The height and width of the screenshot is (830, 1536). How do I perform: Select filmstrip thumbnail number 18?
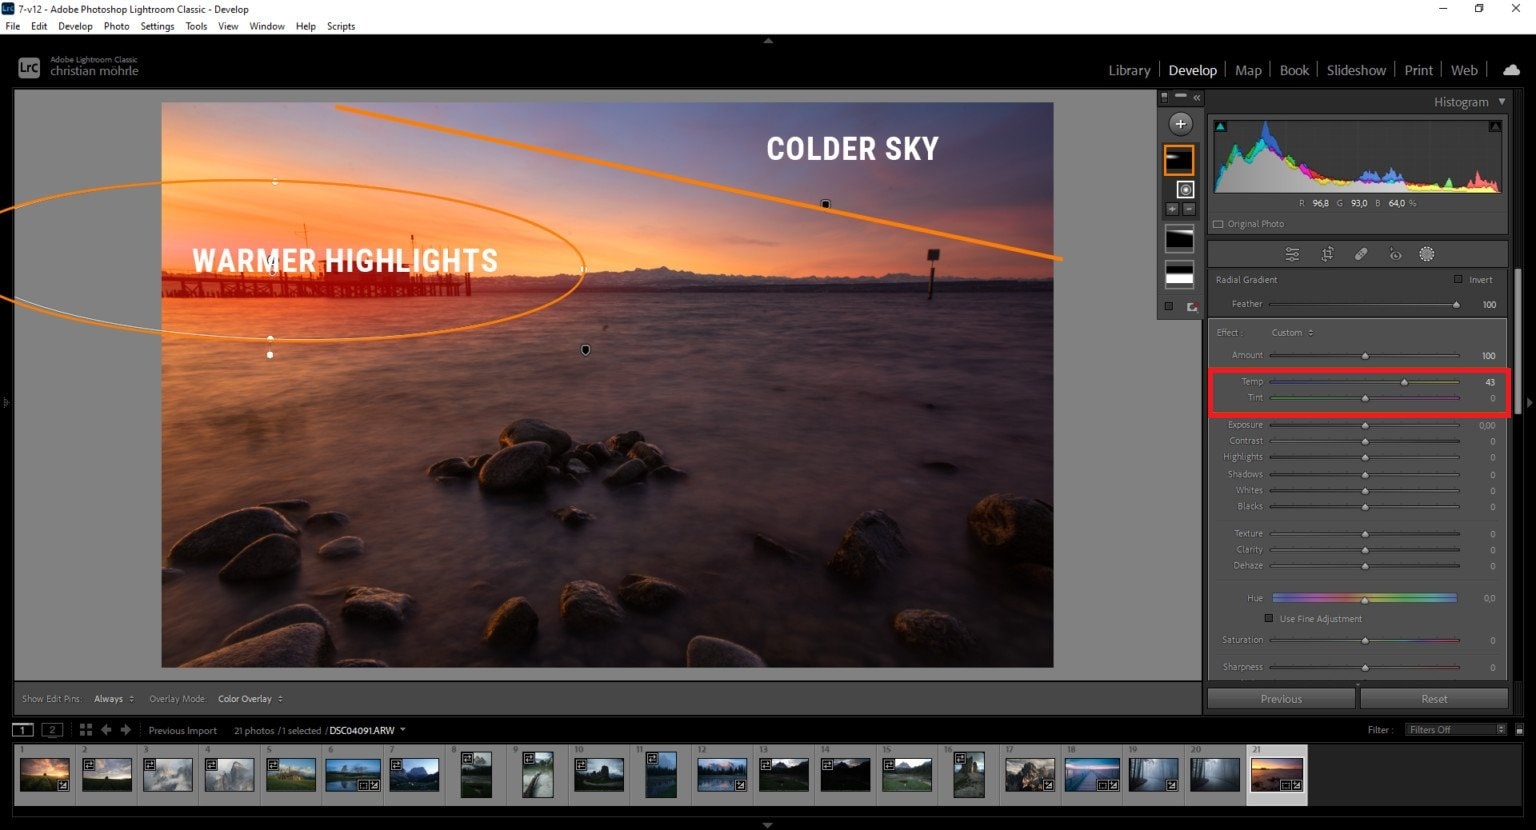pos(1091,774)
